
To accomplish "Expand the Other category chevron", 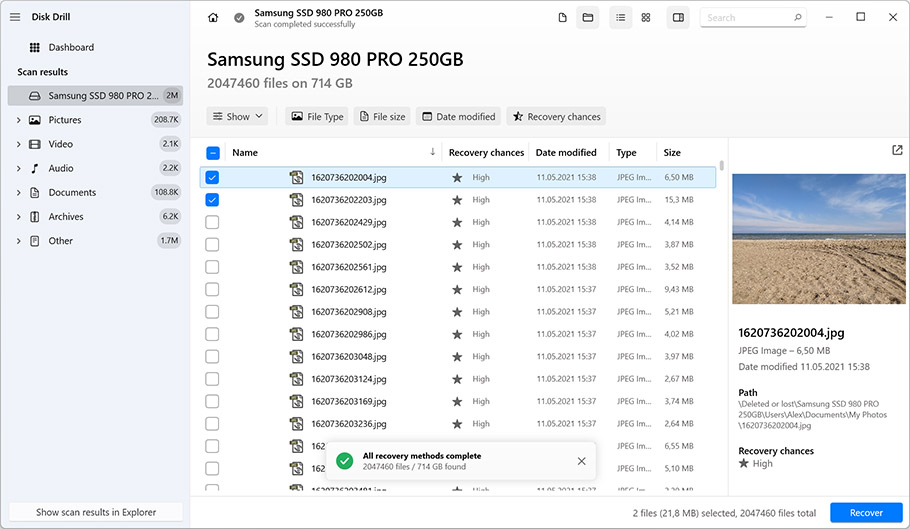I will pos(19,241).
